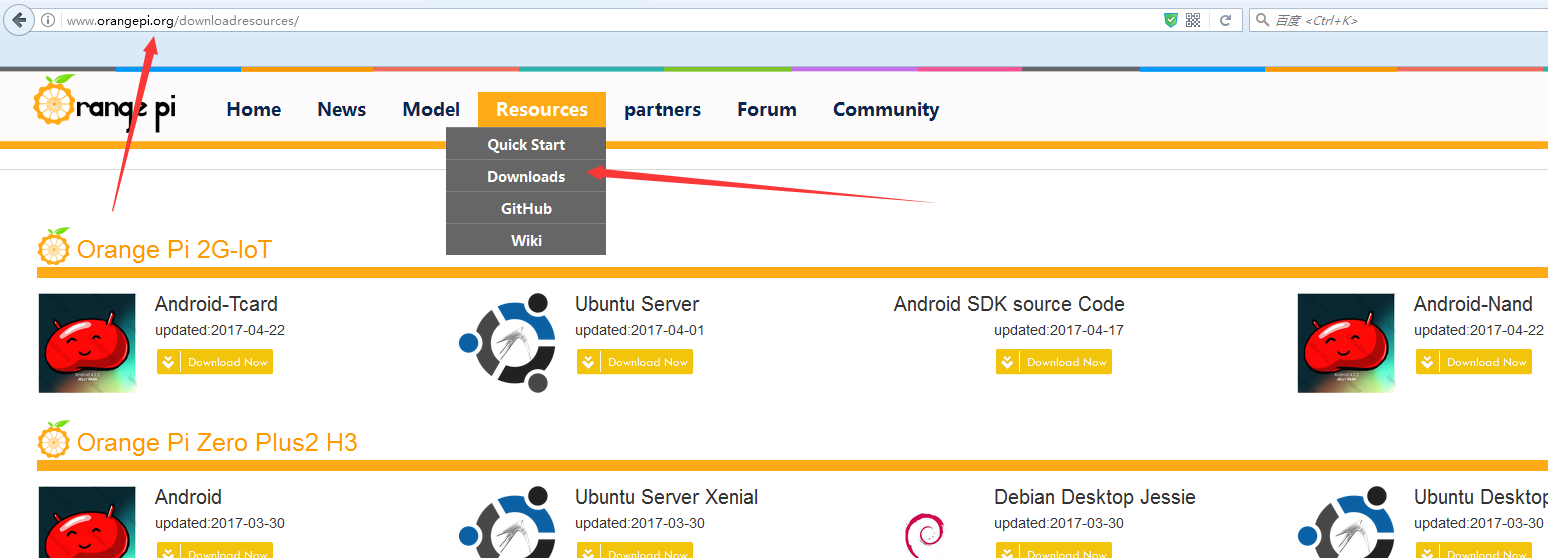Click the orange icon beside Orange Pi 2G-IoT
1548x558 pixels.
54,246
